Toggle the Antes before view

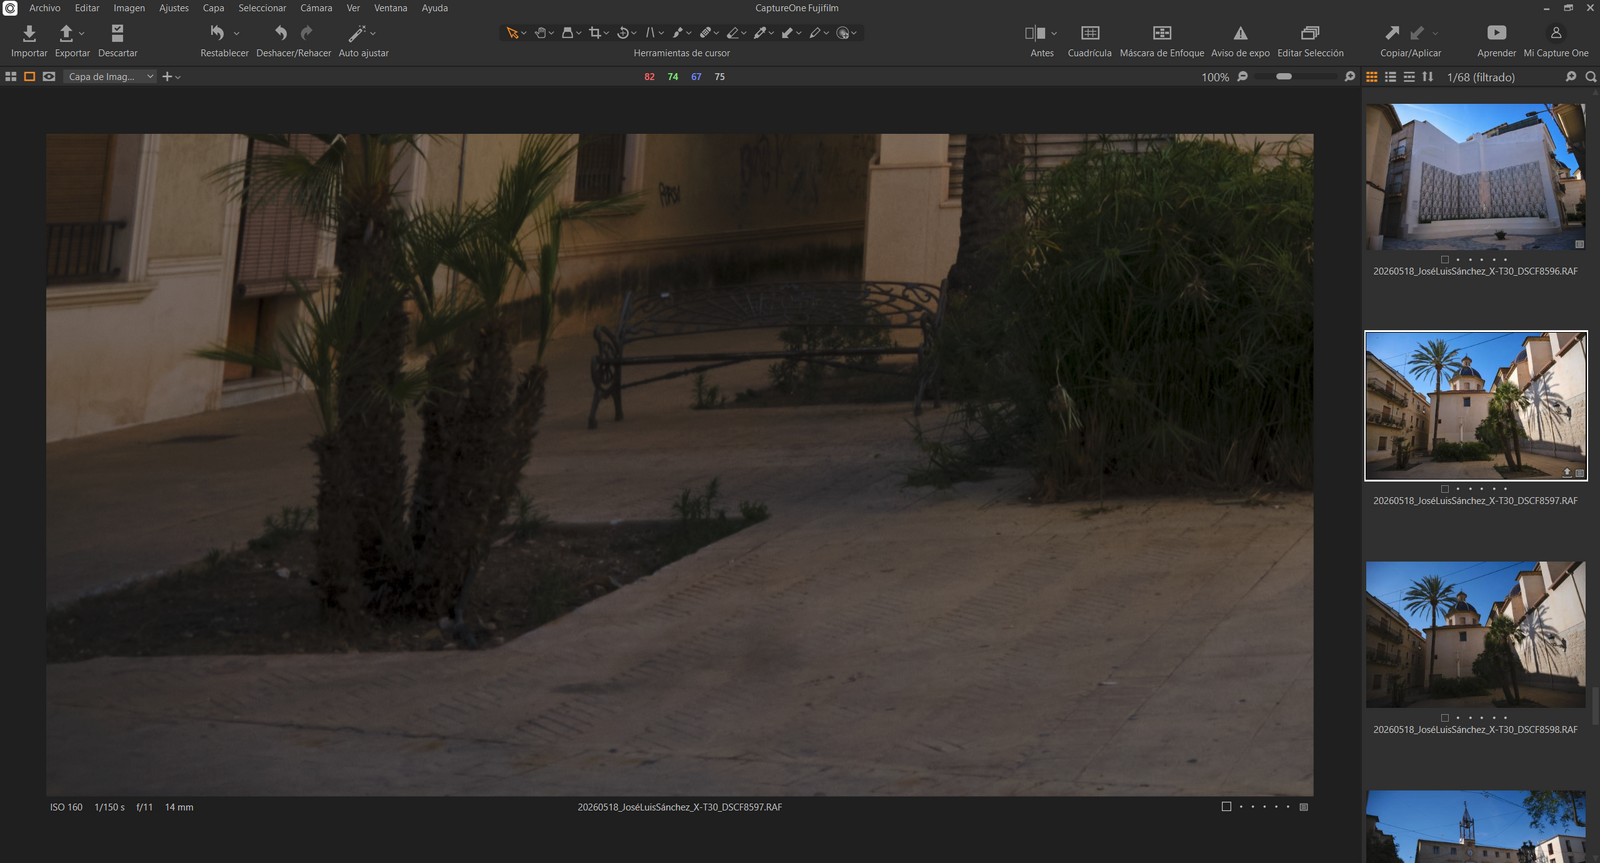pos(1035,33)
